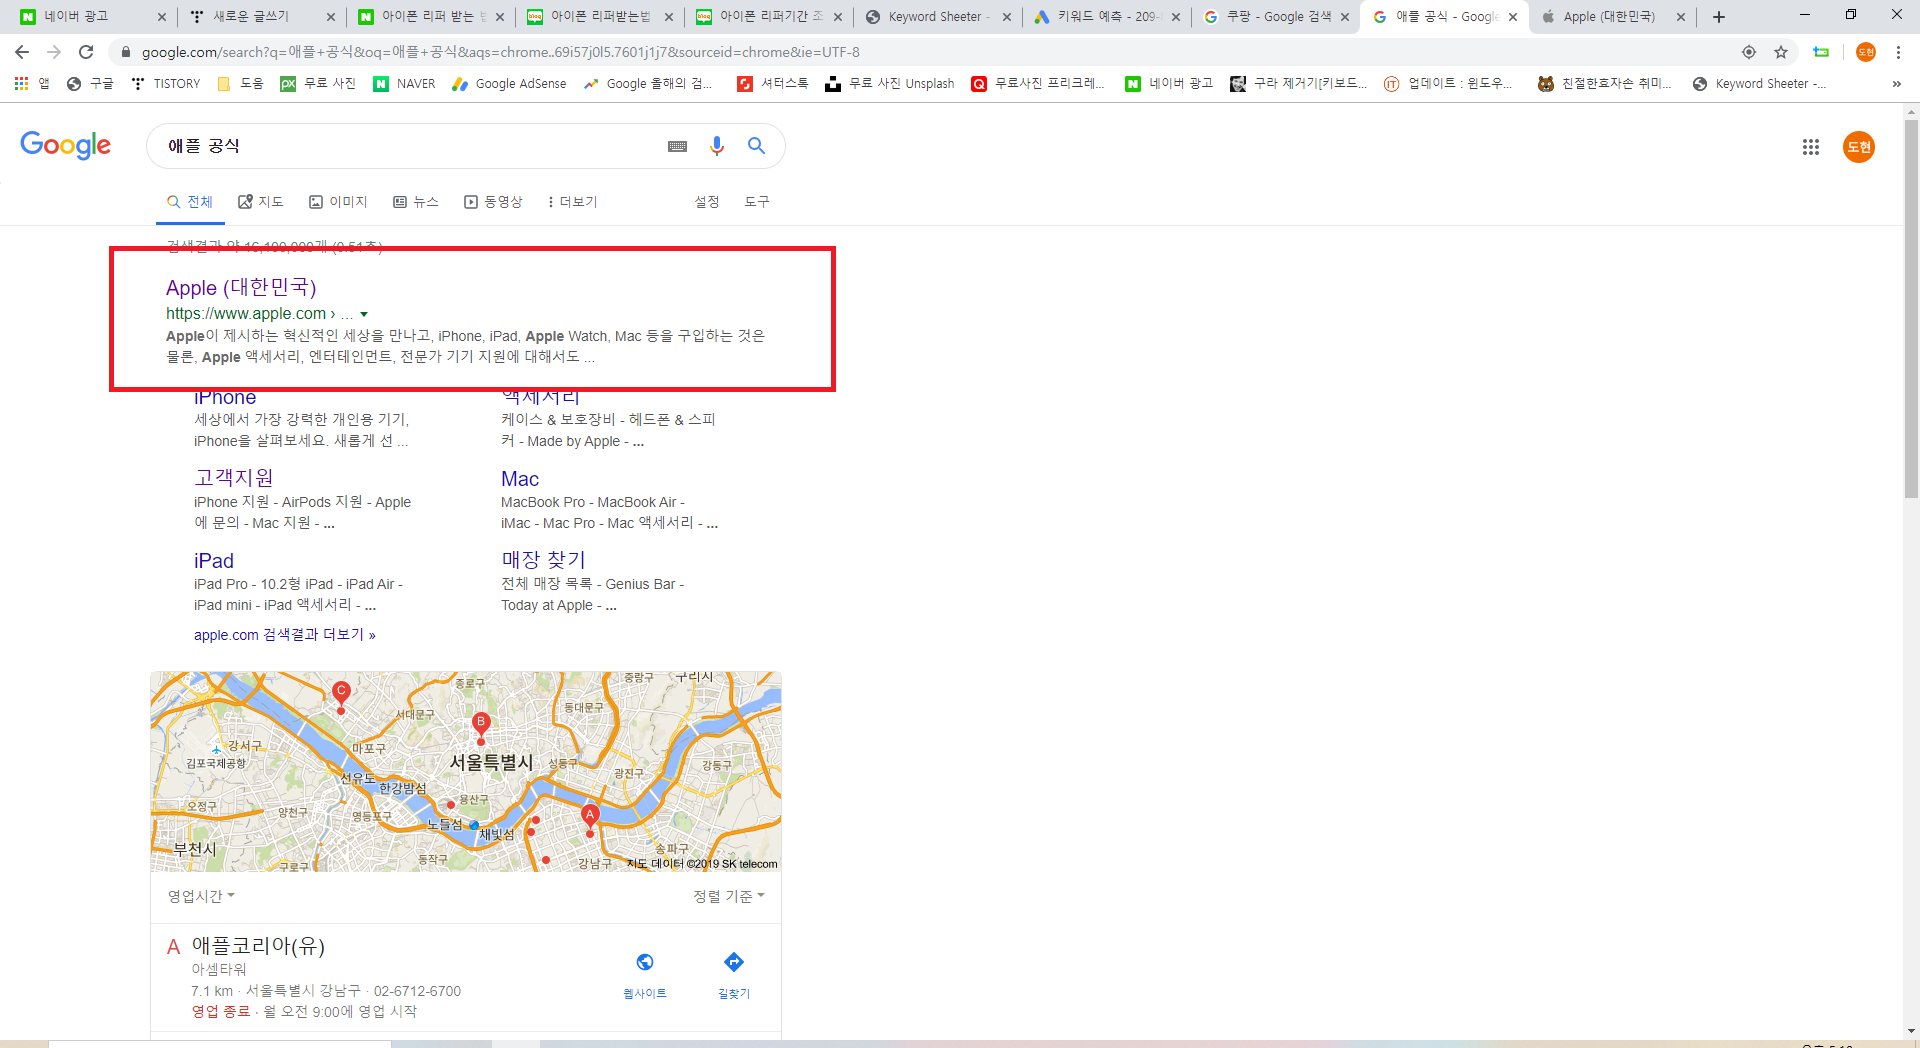Open the TISTORY bookmark

click(x=166, y=84)
